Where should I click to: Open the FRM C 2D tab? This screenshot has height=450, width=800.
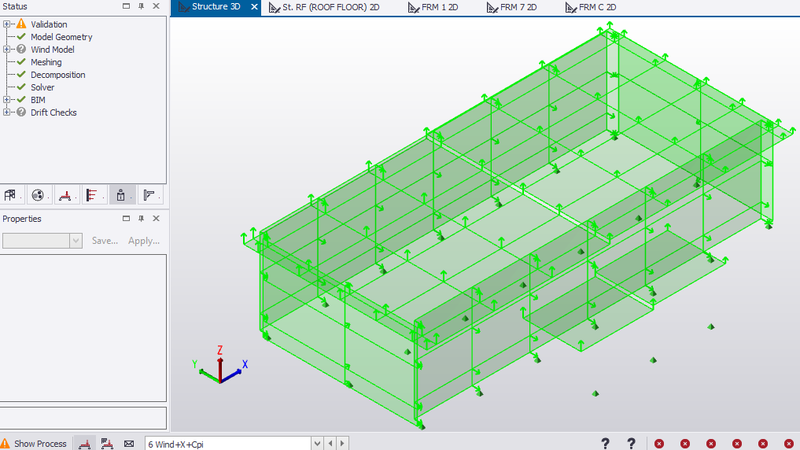(x=591, y=7)
